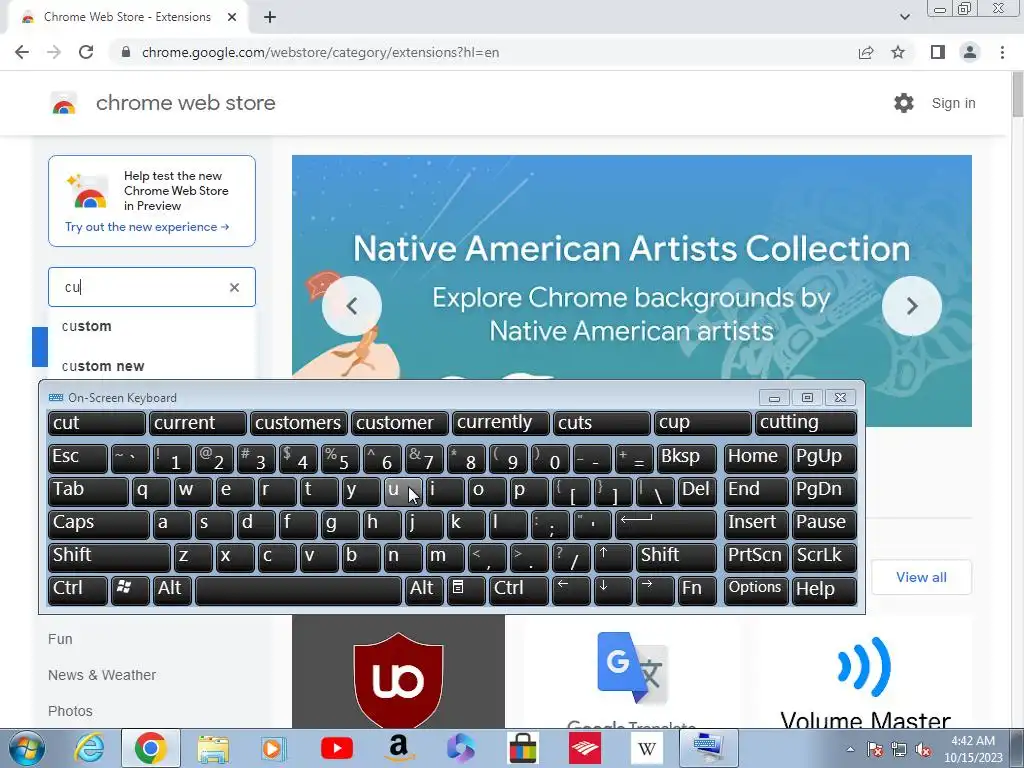Click View all button
This screenshot has width=1024, height=768.
(921, 577)
